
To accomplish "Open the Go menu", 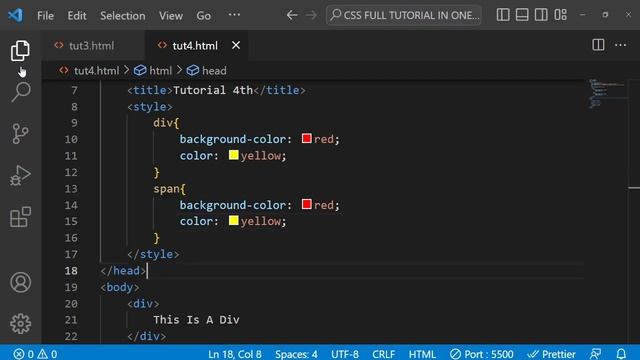I will (203, 16).
